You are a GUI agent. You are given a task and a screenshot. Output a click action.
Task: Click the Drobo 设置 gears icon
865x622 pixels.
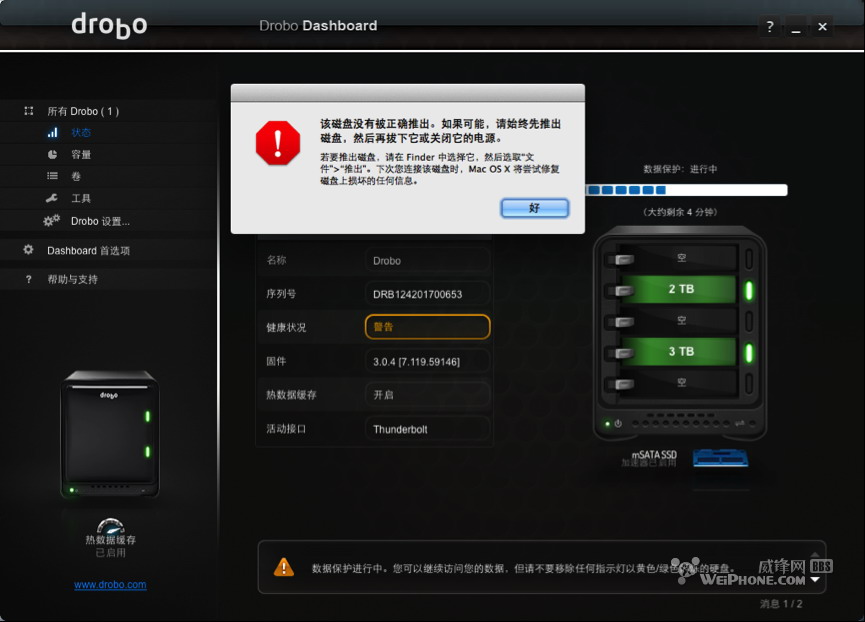(52, 221)
